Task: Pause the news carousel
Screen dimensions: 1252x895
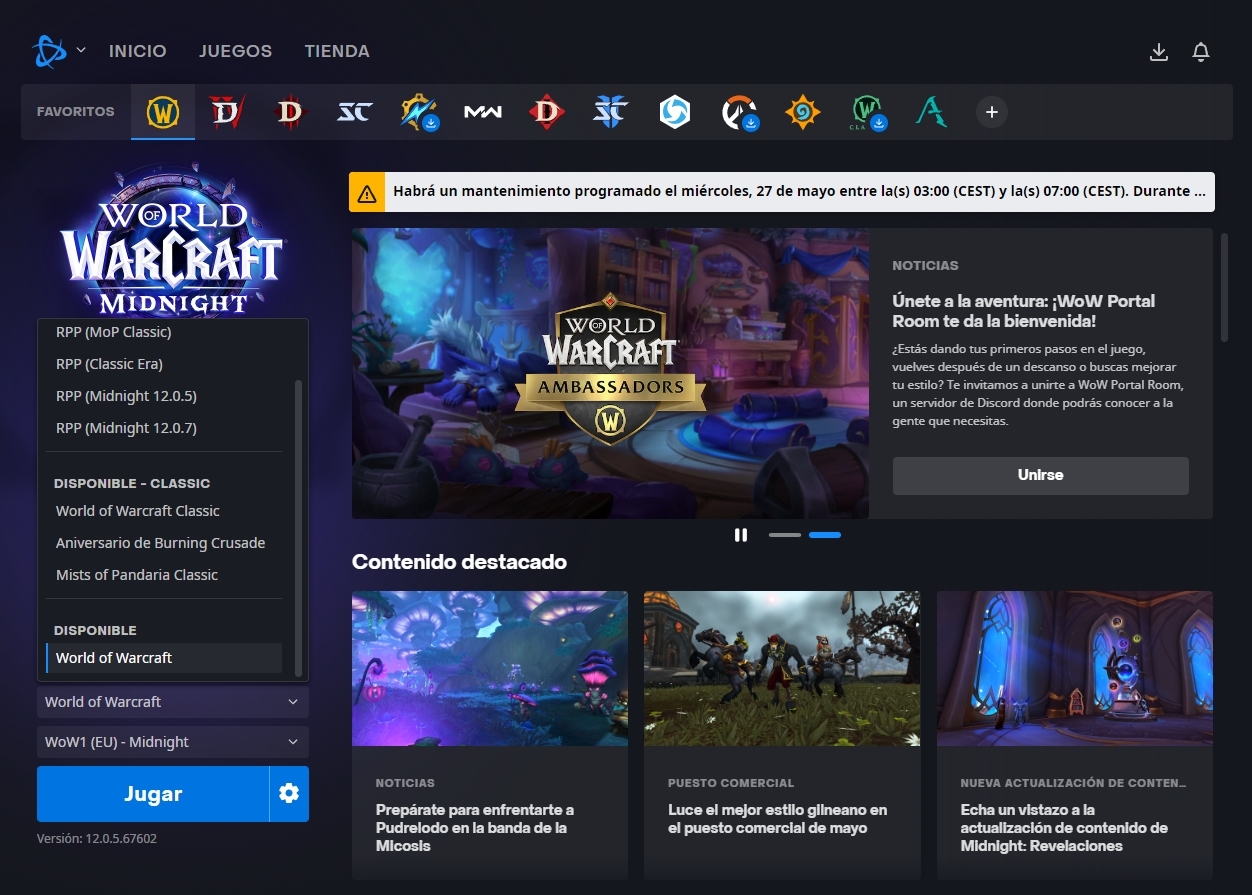Action: (x=741, y=535)
